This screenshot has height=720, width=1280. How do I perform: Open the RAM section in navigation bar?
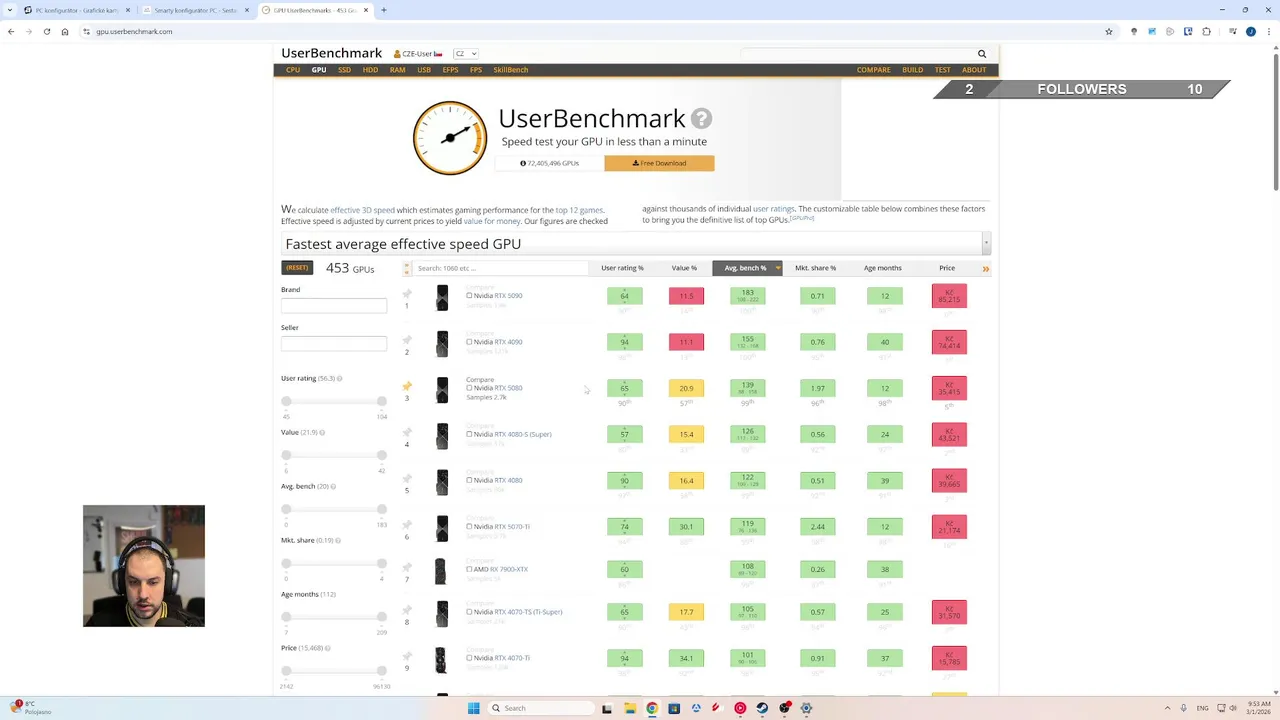point(397,70)
